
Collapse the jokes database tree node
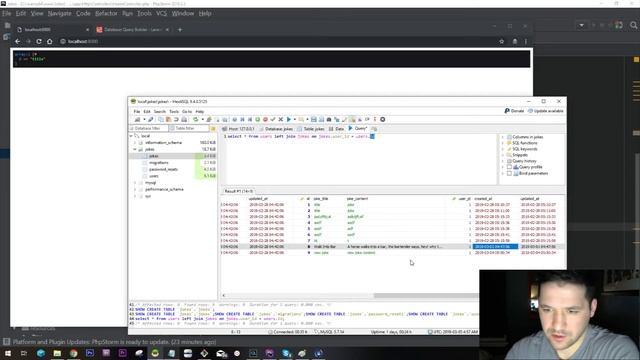pyautogui.click(x=135, y=149)
